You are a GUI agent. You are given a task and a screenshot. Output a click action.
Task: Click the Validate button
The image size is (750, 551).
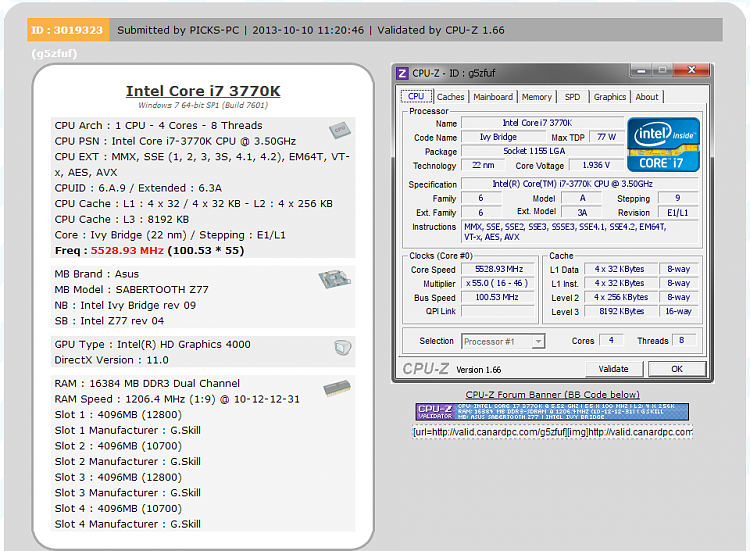point(614,369)
